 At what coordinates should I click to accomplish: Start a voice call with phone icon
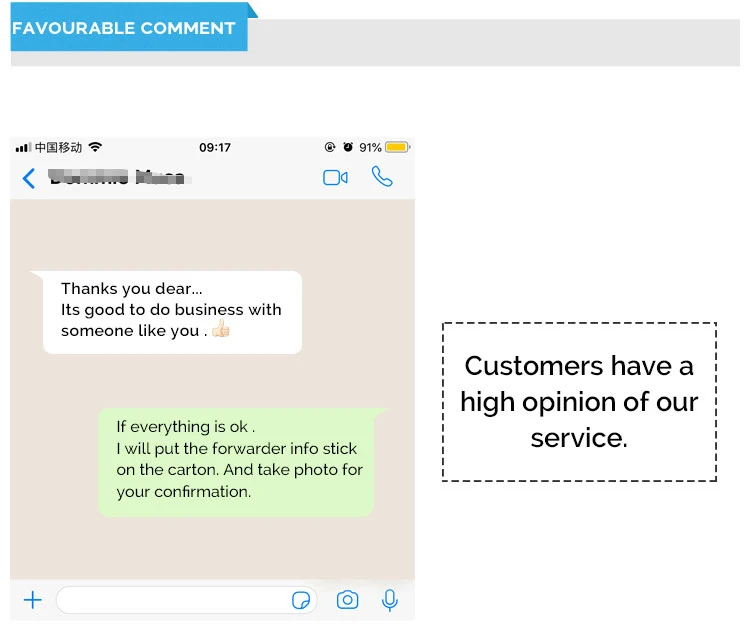pos(382,176)
